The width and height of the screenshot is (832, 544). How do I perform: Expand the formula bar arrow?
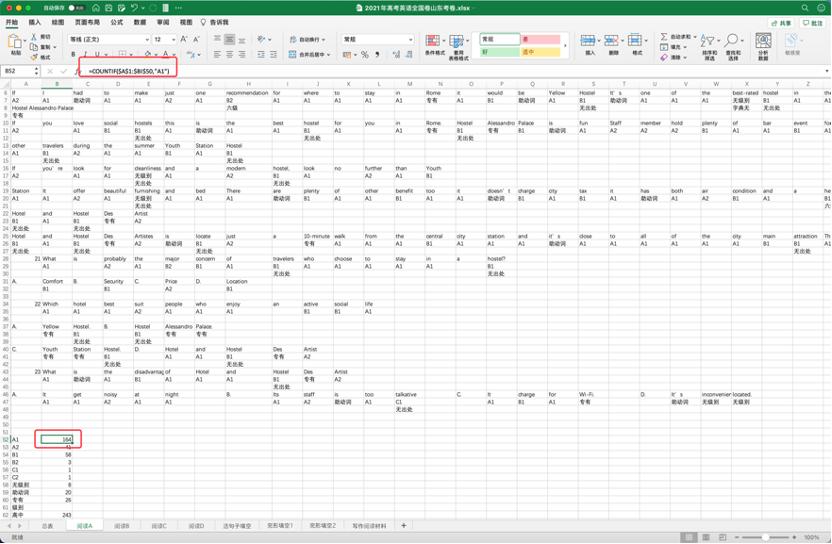click(827, 71)
